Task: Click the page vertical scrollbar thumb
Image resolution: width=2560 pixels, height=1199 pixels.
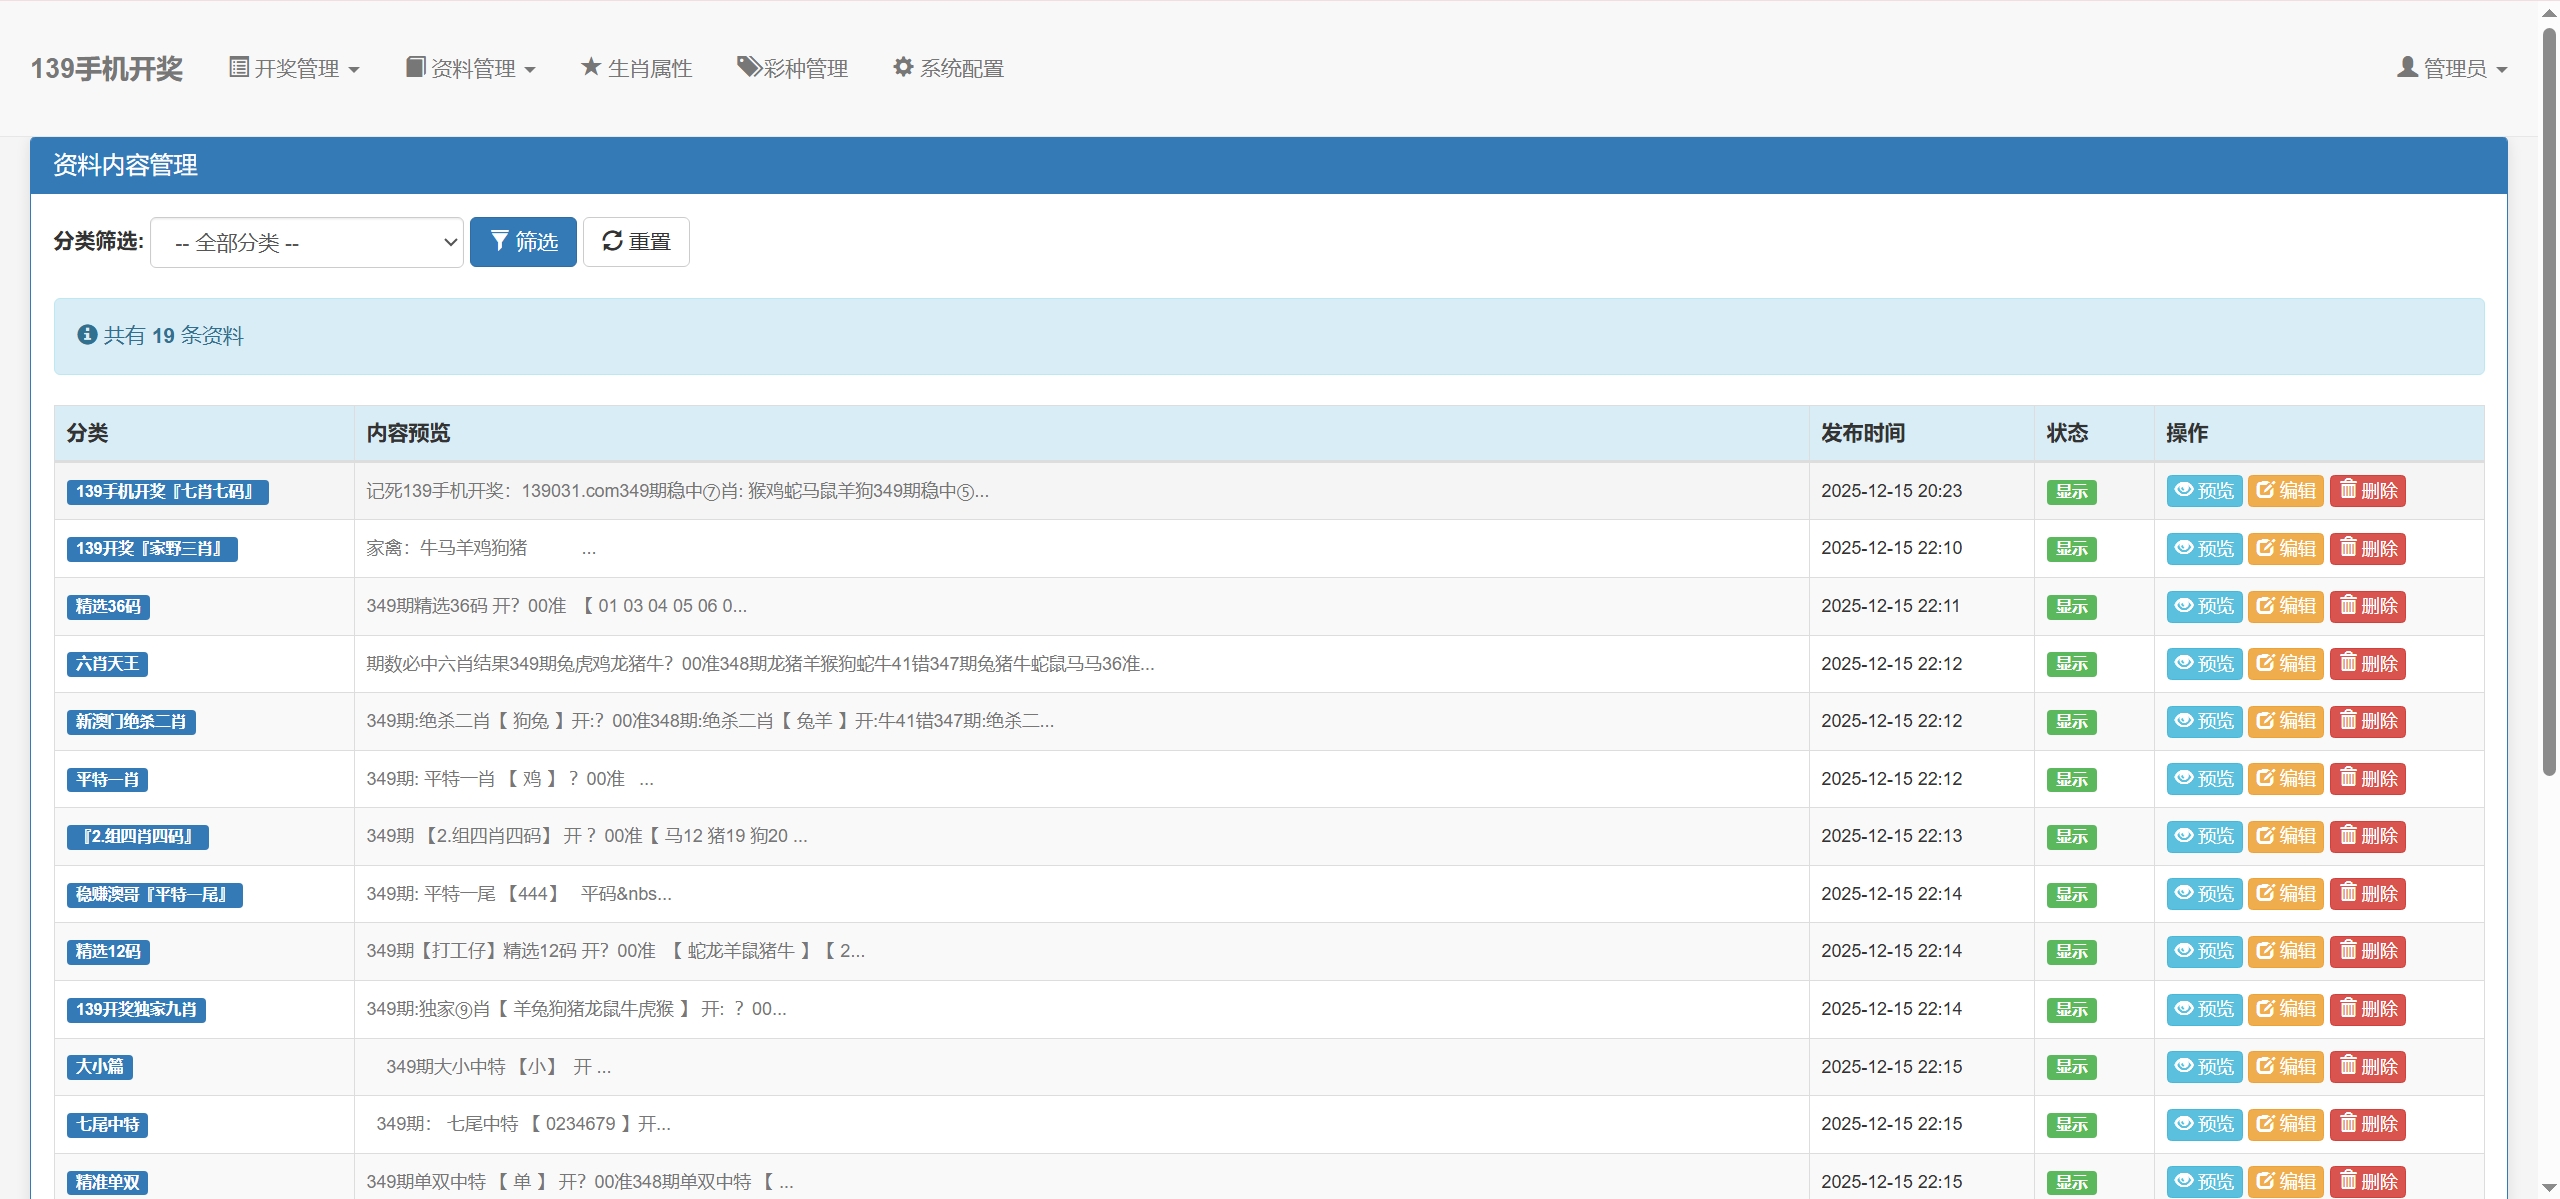Action: 2549,400
